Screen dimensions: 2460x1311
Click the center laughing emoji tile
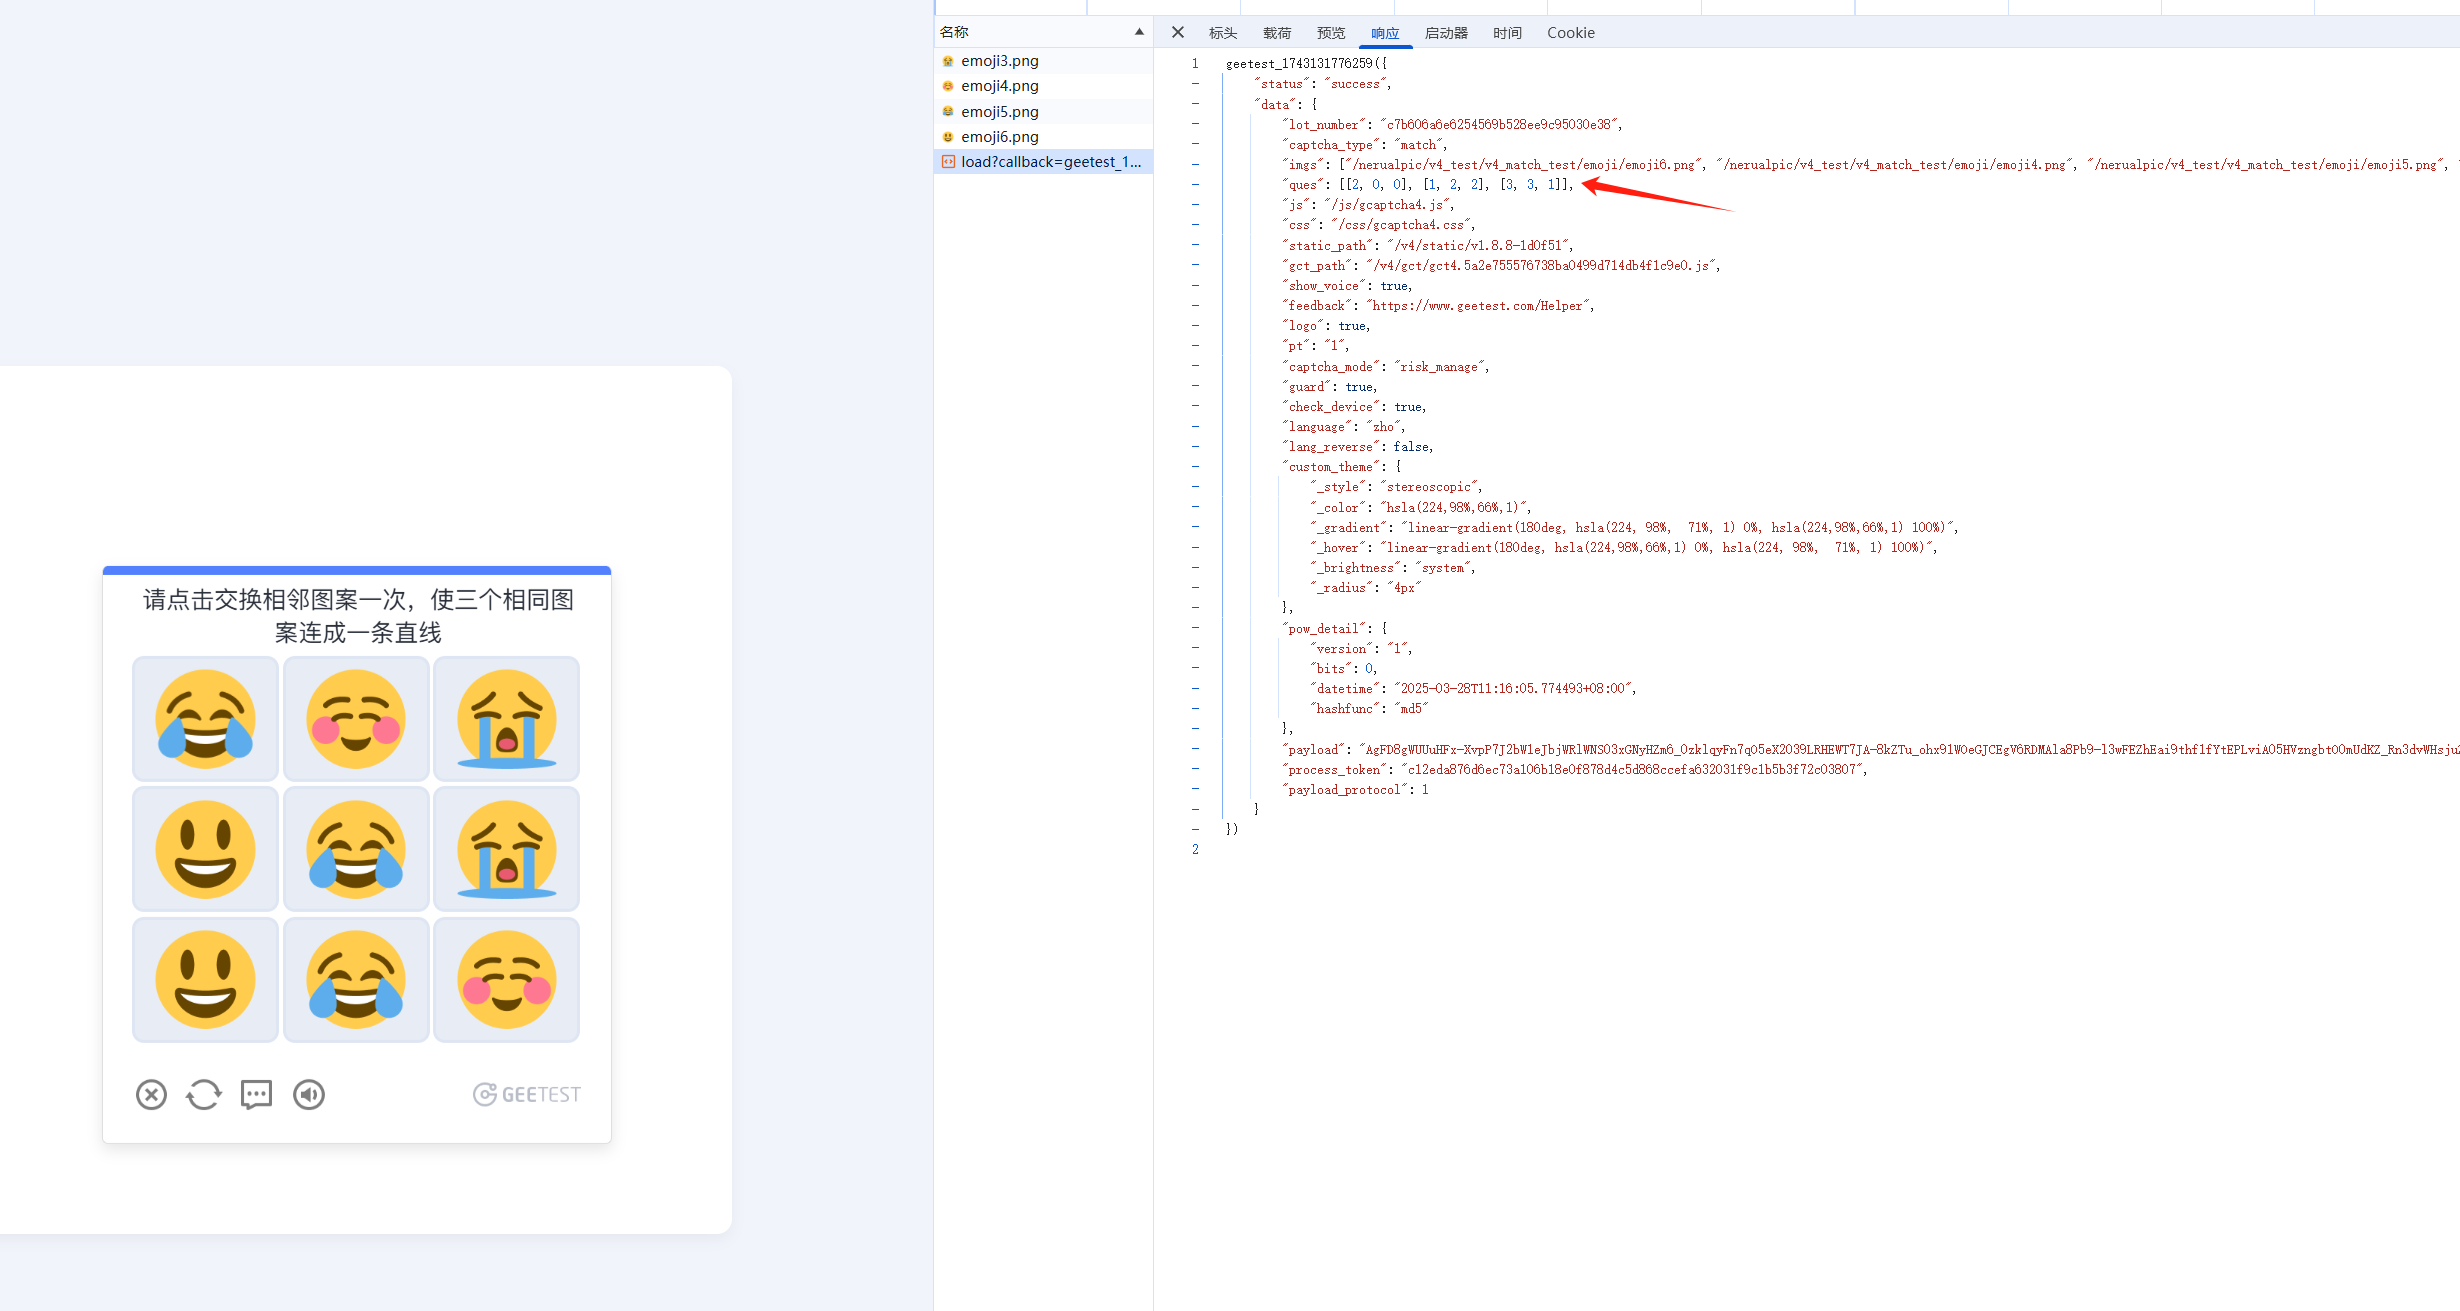[x=356, y=849]
